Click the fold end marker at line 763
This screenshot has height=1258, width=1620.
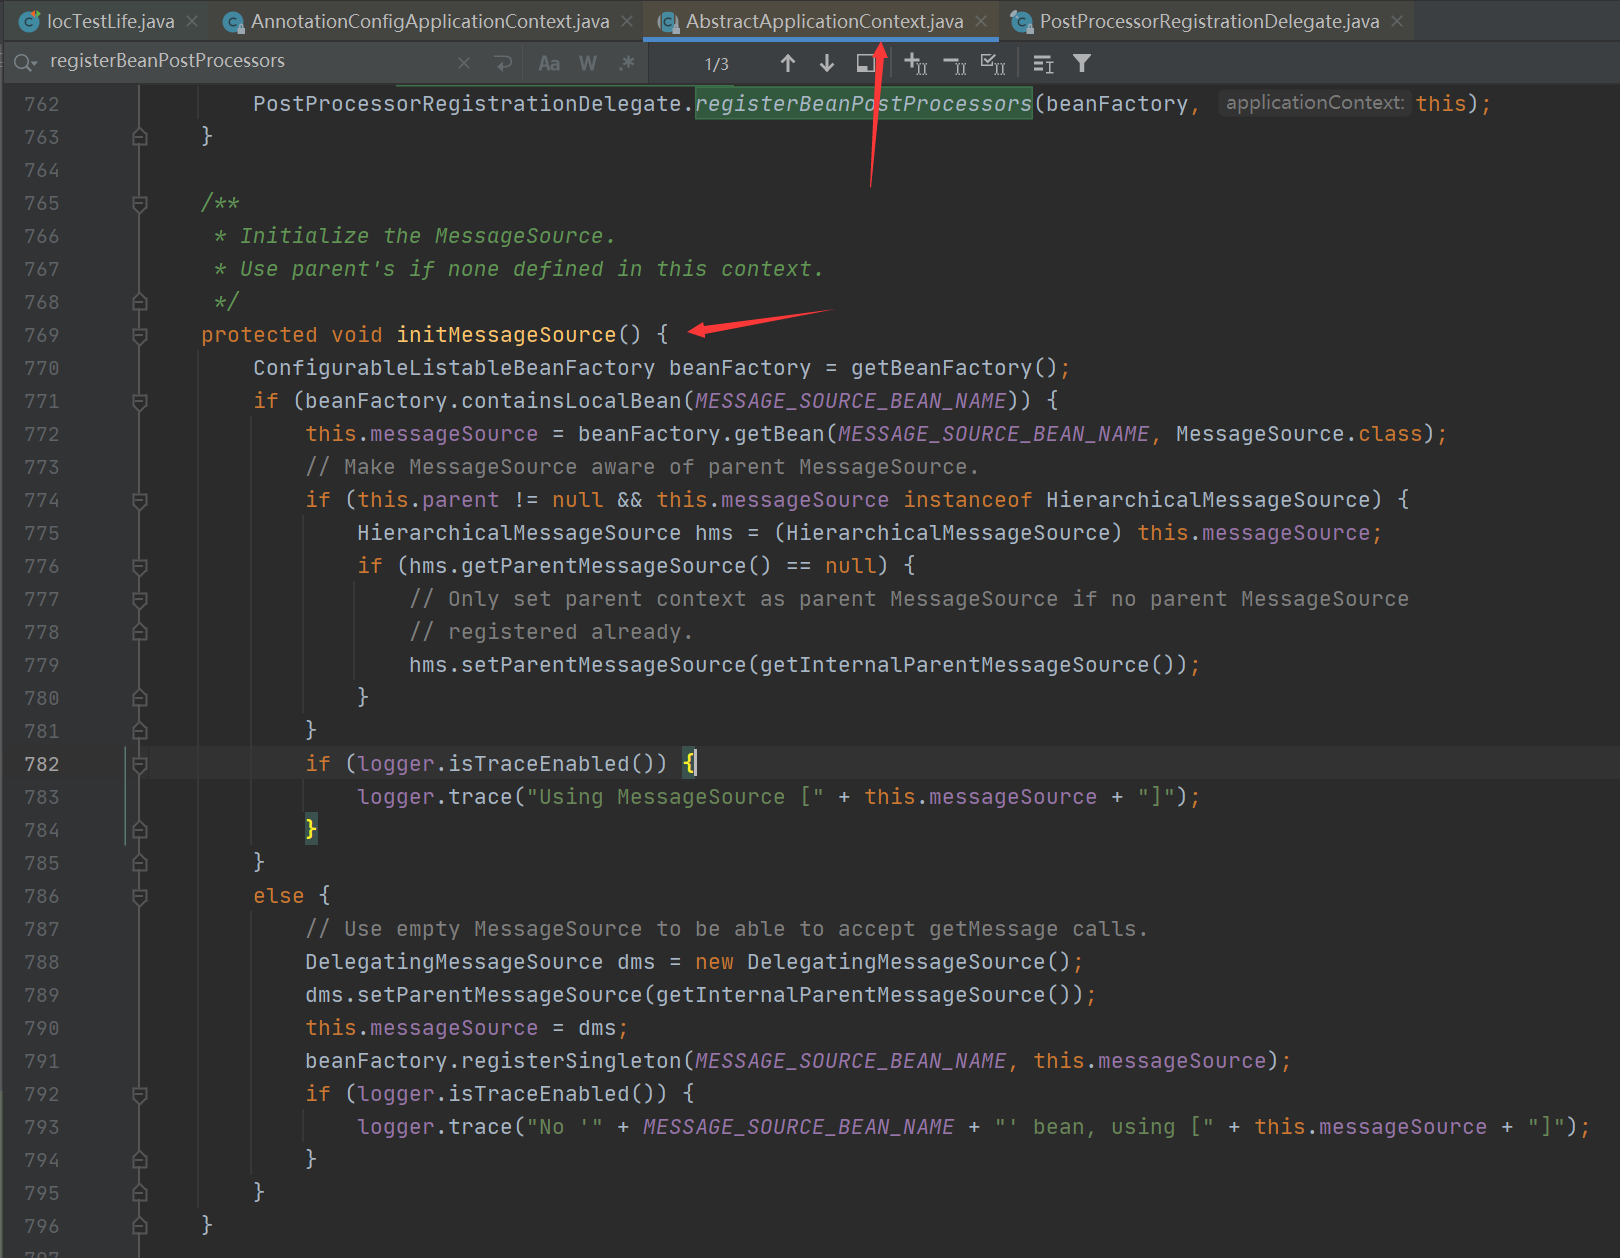[140, 137]
